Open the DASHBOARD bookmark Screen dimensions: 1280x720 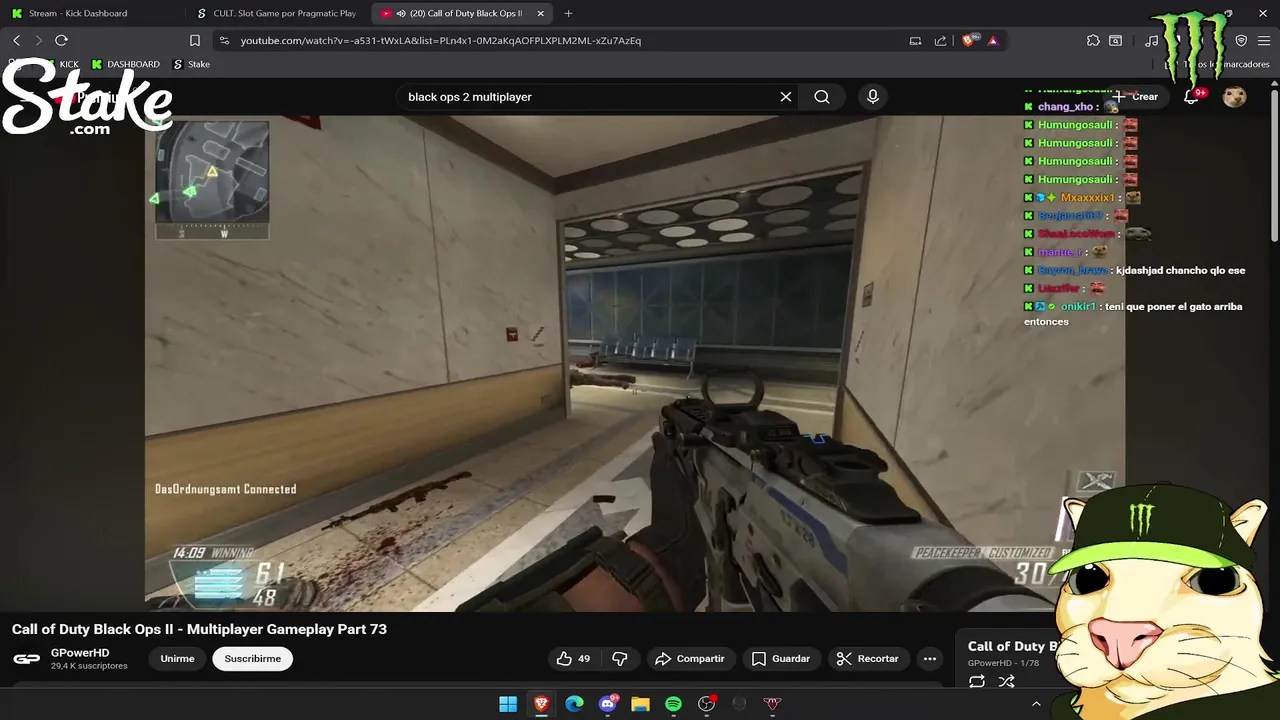click(126, 64)
